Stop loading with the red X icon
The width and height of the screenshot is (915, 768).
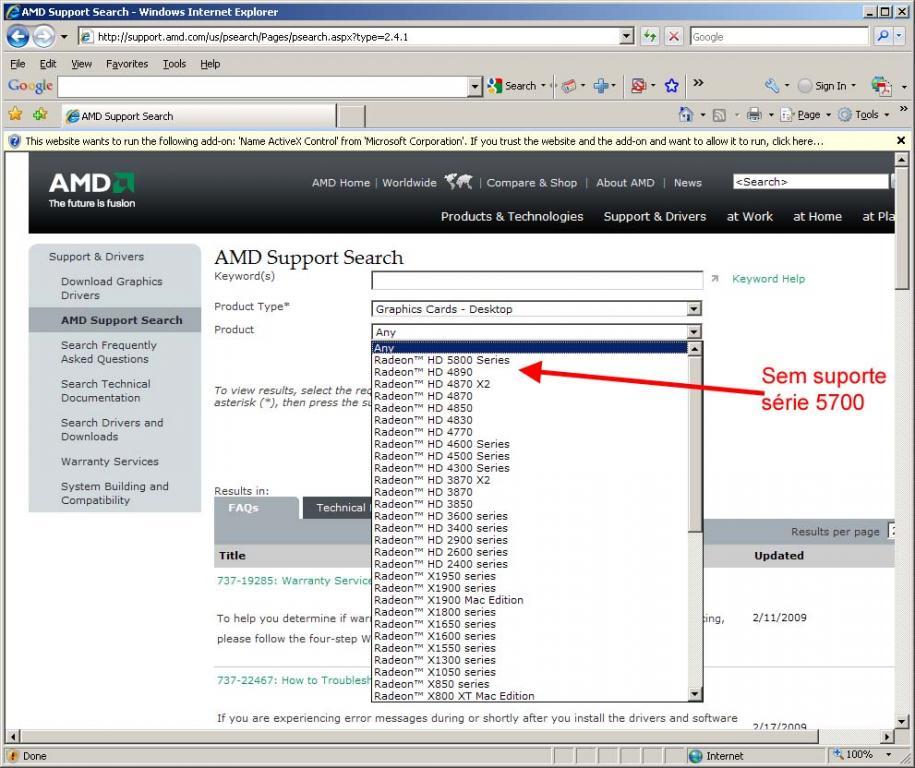tap(674, 36)
